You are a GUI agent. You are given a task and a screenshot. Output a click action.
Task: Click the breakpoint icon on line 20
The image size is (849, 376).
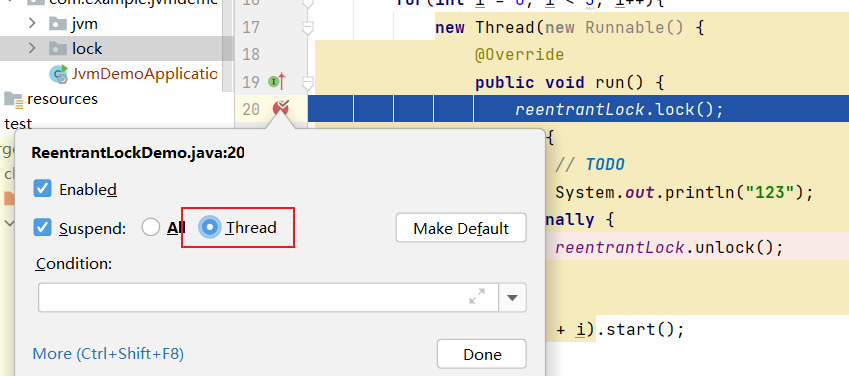tap(281, 108)
